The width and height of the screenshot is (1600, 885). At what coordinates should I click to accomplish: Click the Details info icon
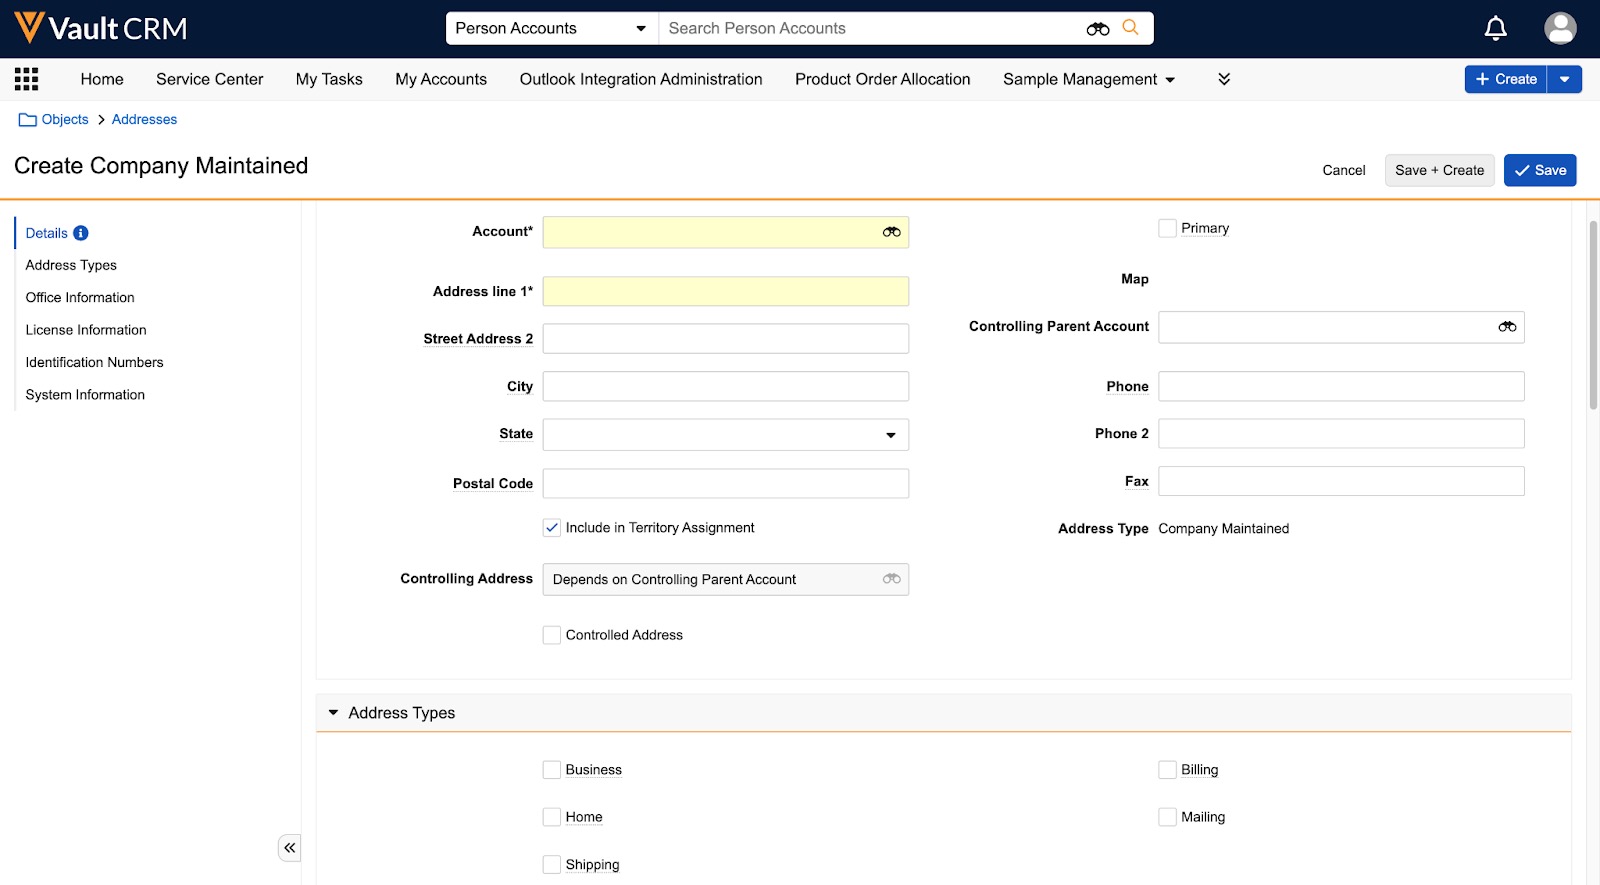pos(81,233)
